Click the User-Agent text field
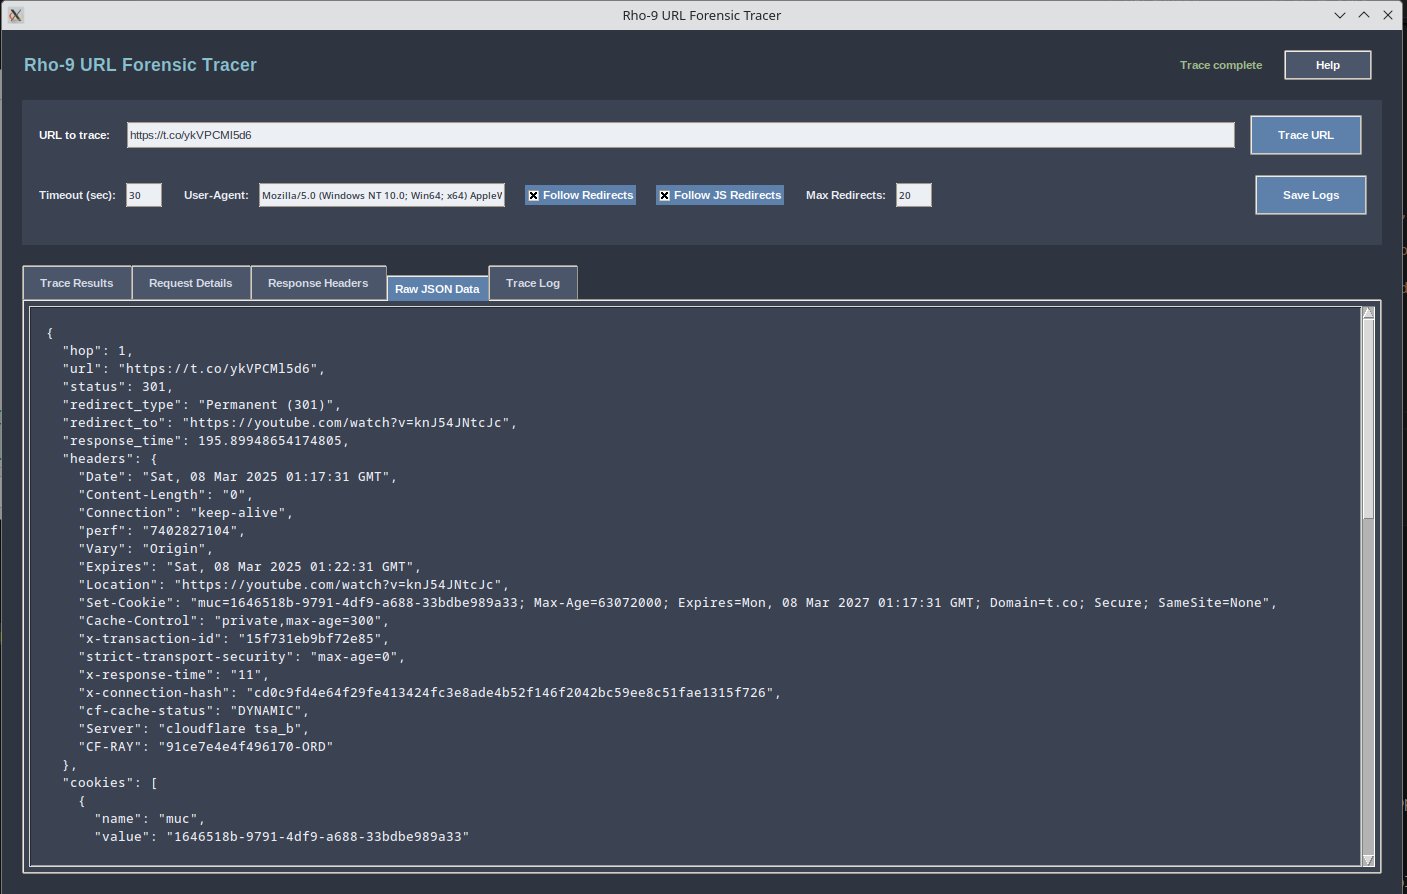The height and width of the screenshot is (894, 1407). pyautogui.click(x=381, y=194)
